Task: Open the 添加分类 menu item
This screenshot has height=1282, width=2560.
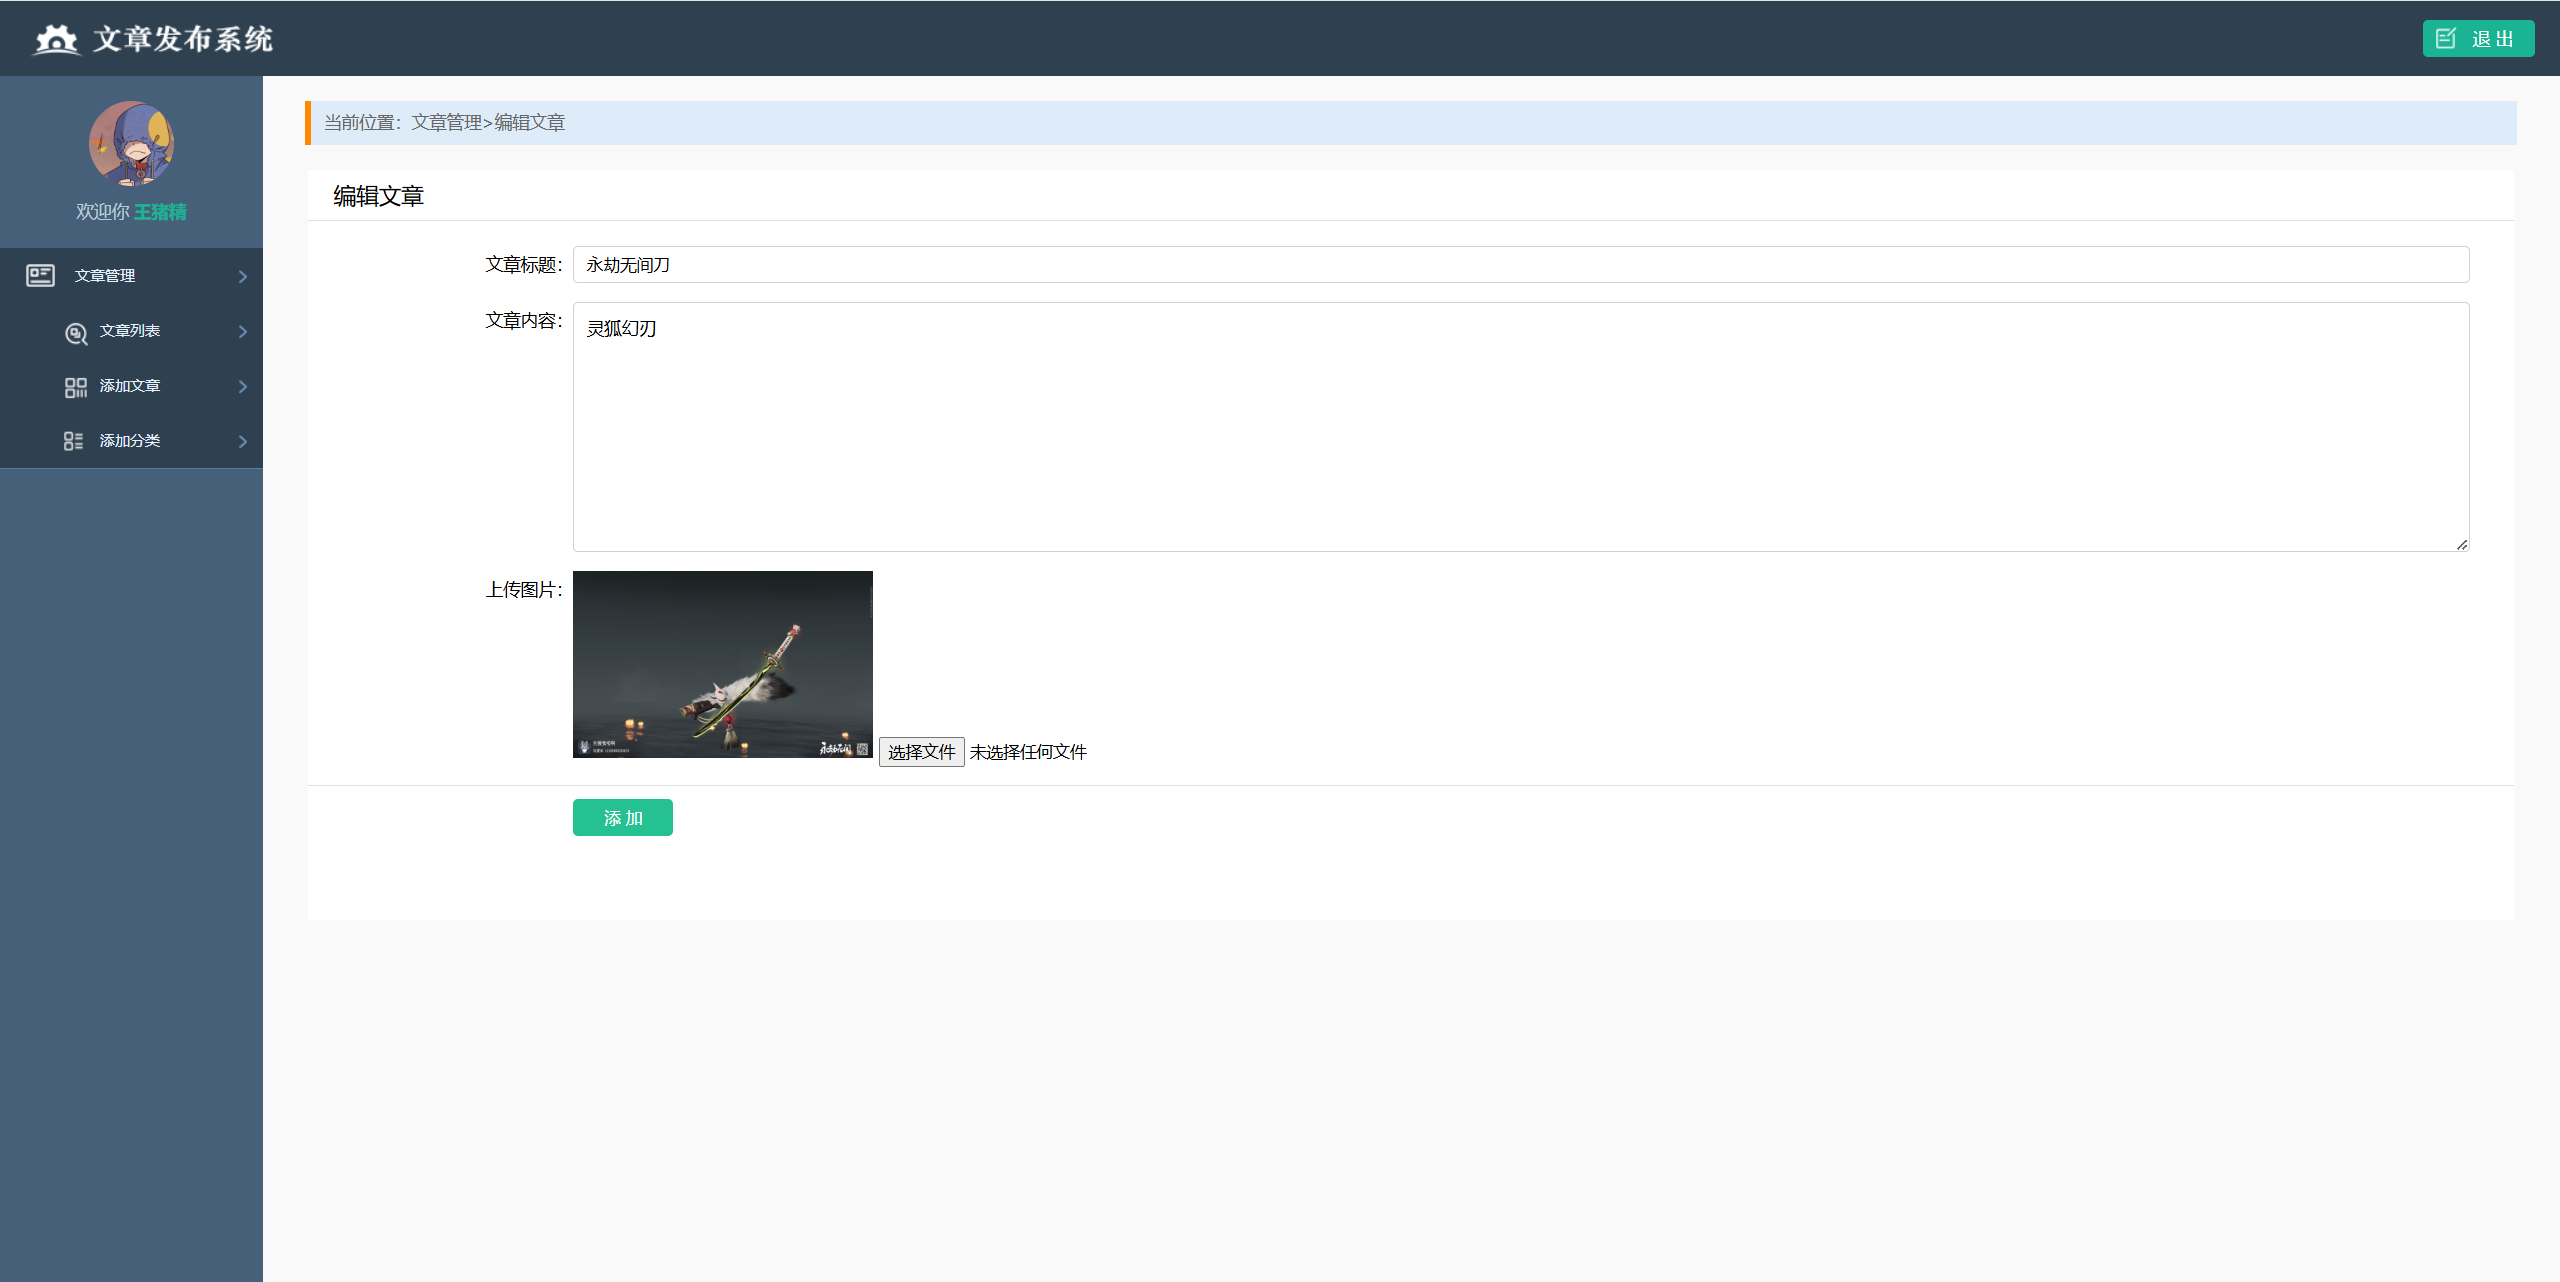Action: click(x=130, y=441)
